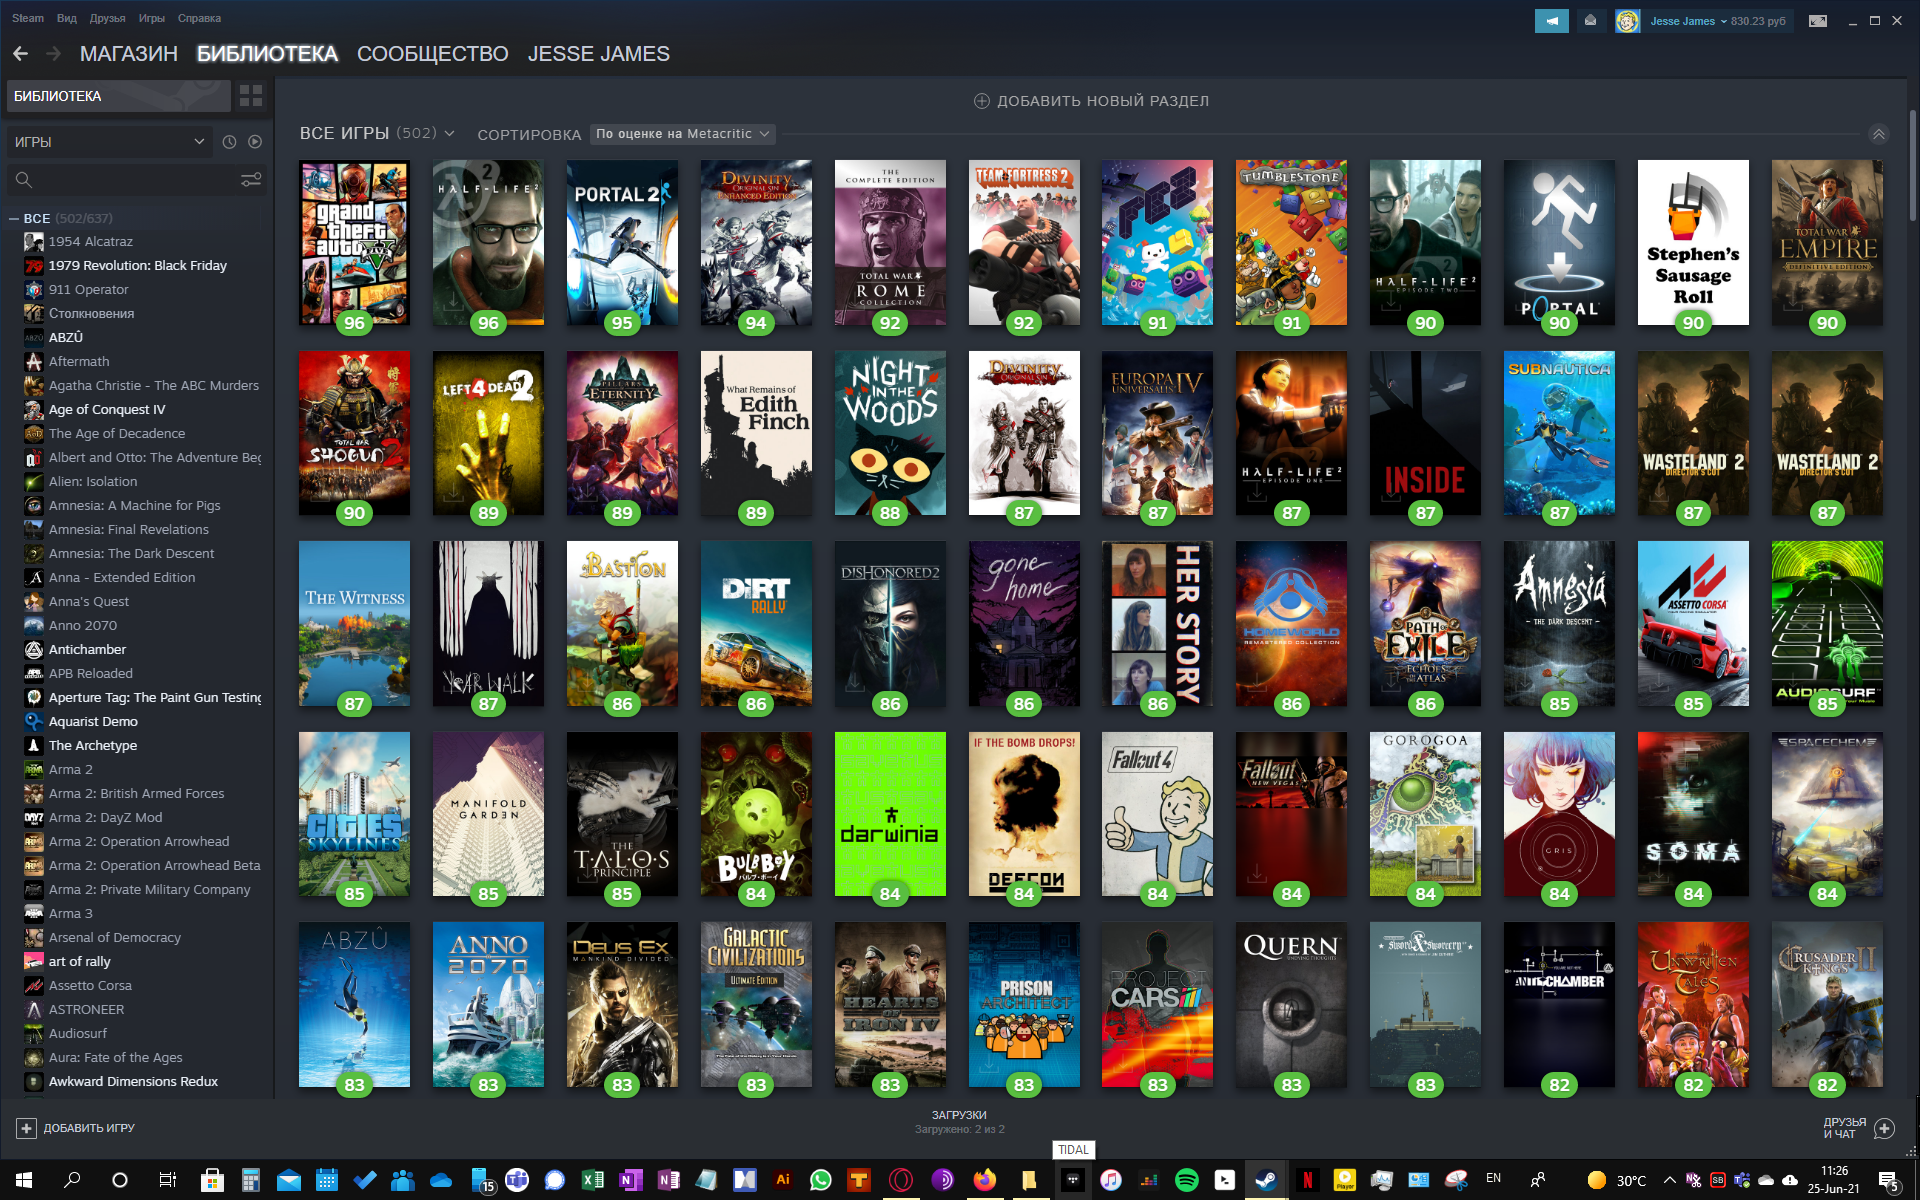Open Stephen's Sausage Roll cover
The image size is (1920, 1200).
(1693, 242)
